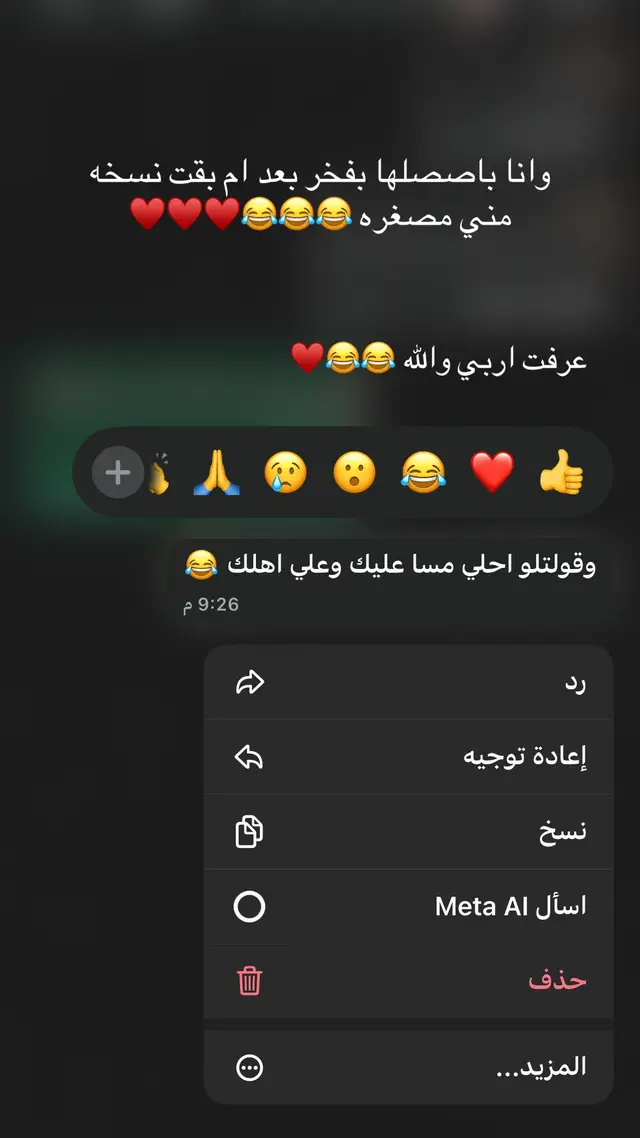Open more reactions with the plus button
The width and height of the screenshot is (640, 1138).
click(x=118, y=472)
